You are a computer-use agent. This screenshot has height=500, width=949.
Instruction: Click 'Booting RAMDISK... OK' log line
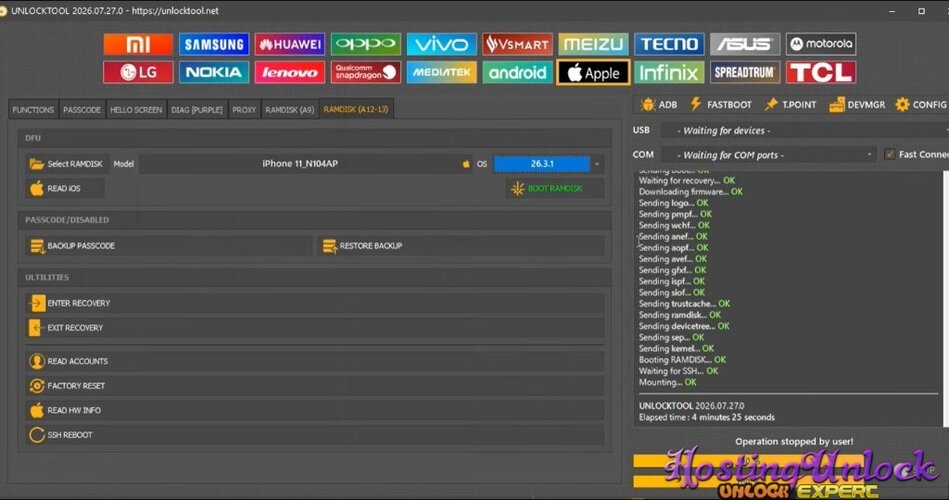pos(682,360)
